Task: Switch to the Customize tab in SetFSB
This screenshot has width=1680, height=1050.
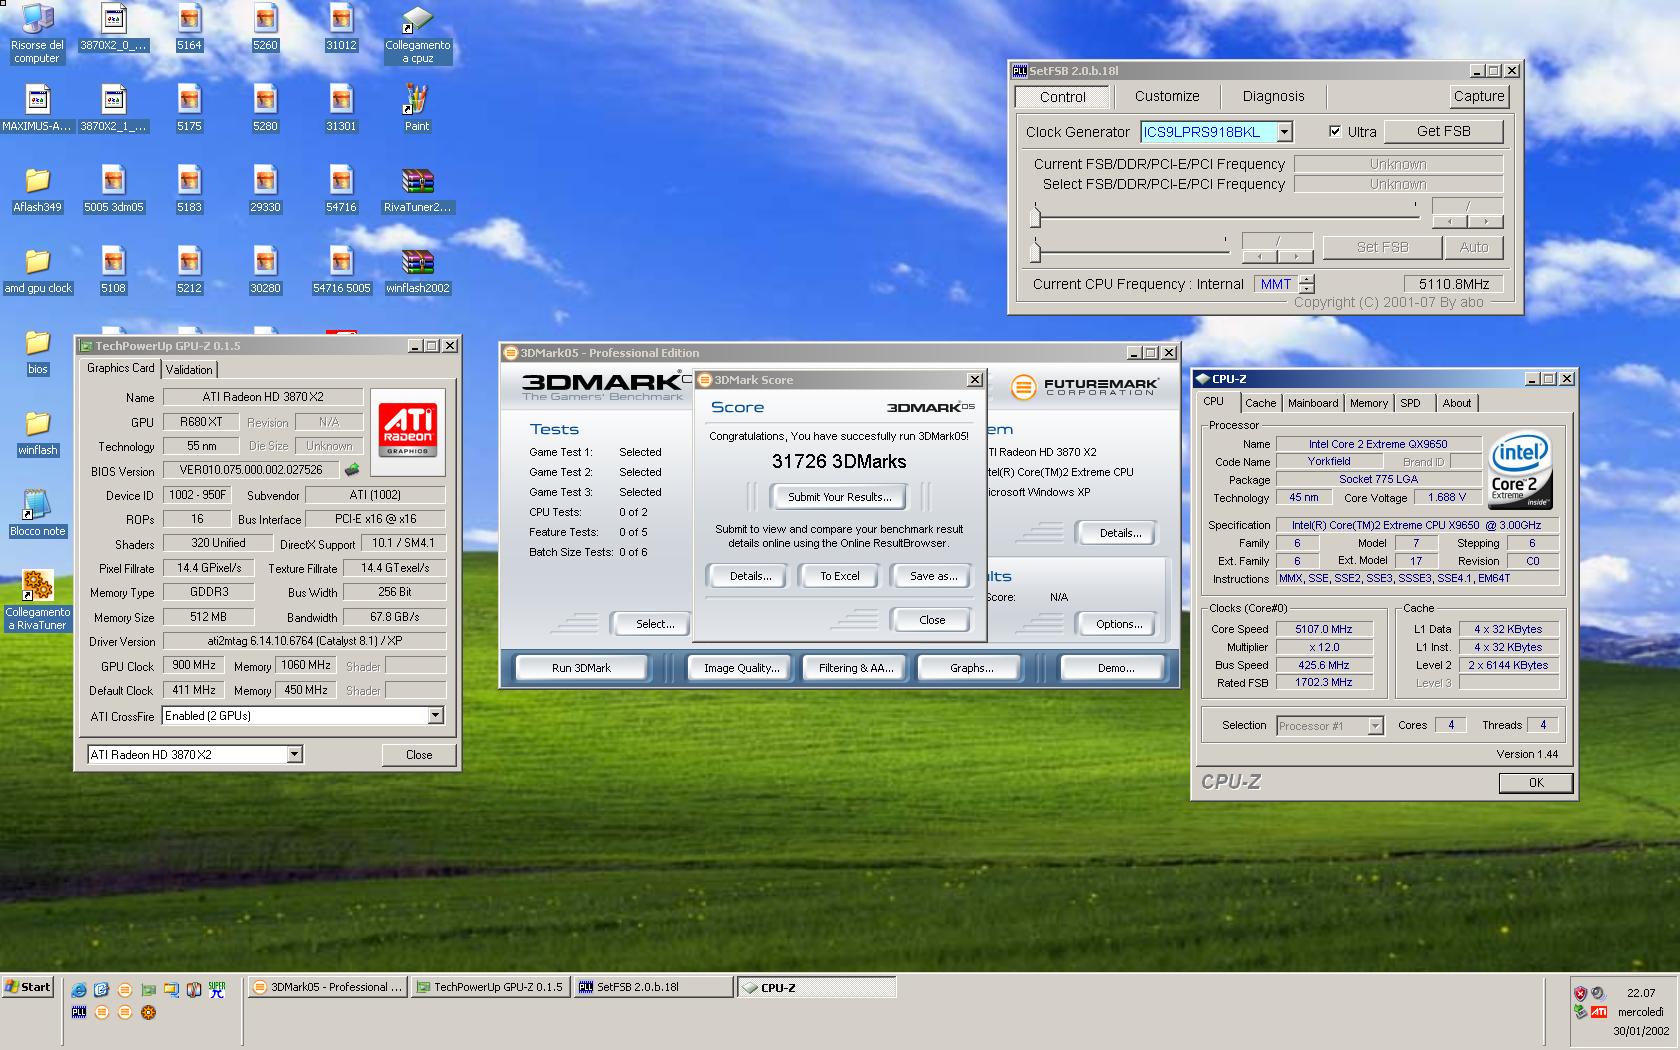Action: pyautogui.click(x=1167, y=96)
